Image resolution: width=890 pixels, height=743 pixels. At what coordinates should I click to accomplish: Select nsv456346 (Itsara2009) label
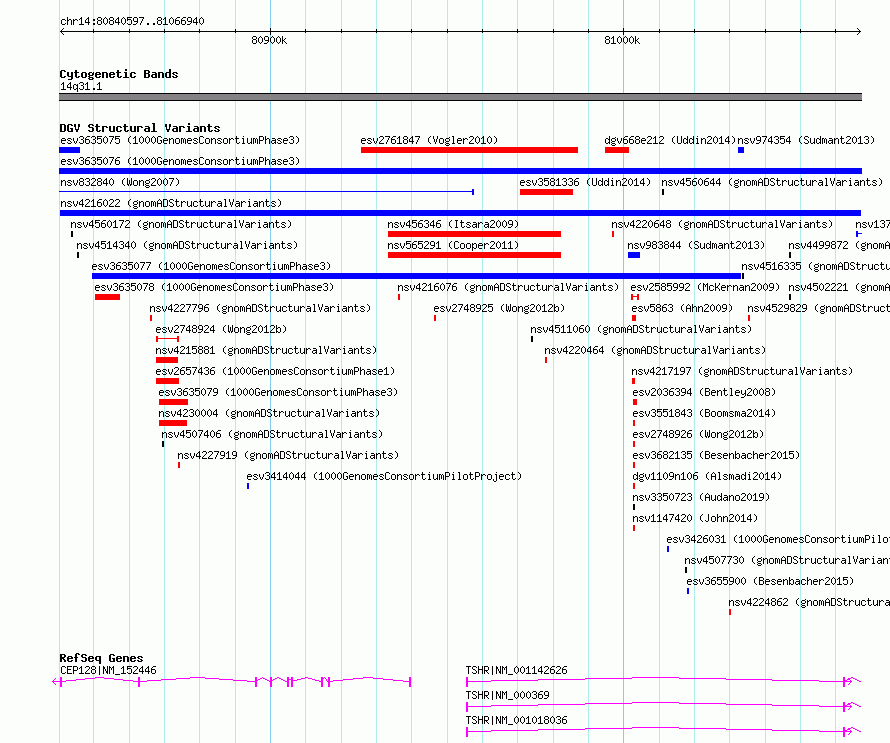pos(453,224)
